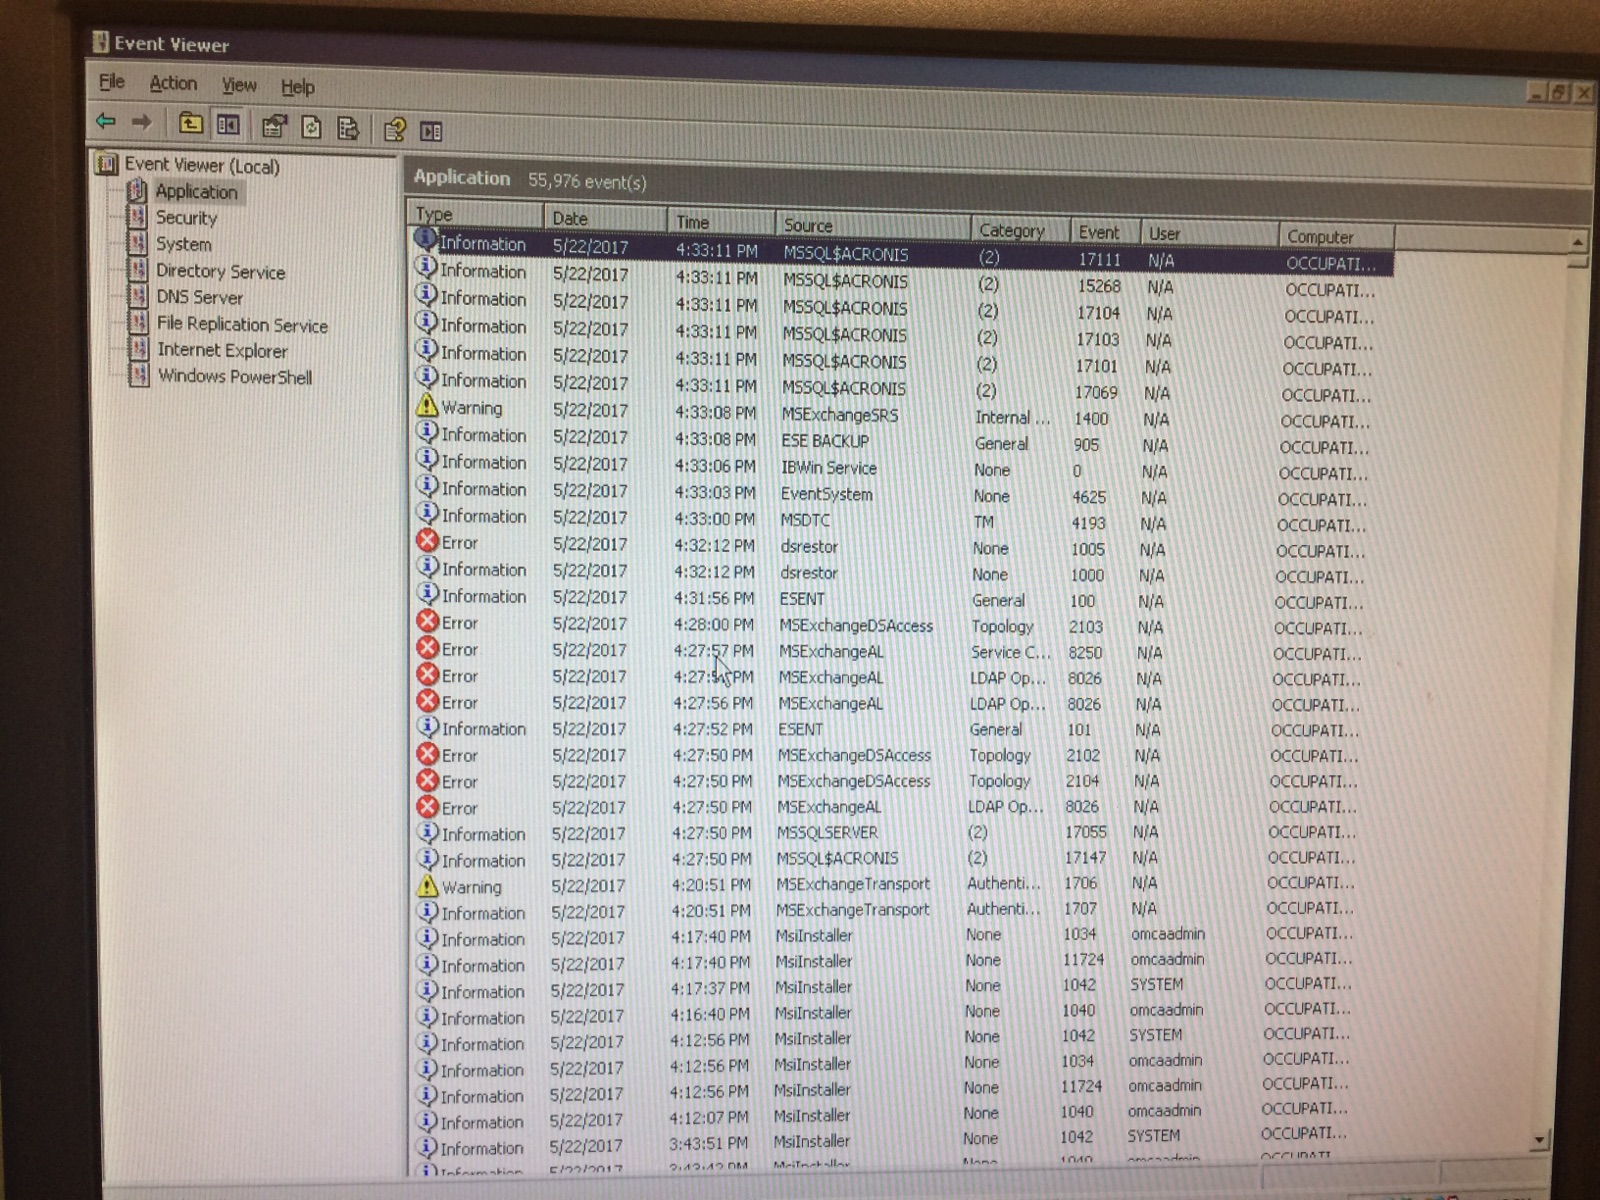Click the Error icon of event 2103
Viewport: 1600px width, 1200px height.
428,621
